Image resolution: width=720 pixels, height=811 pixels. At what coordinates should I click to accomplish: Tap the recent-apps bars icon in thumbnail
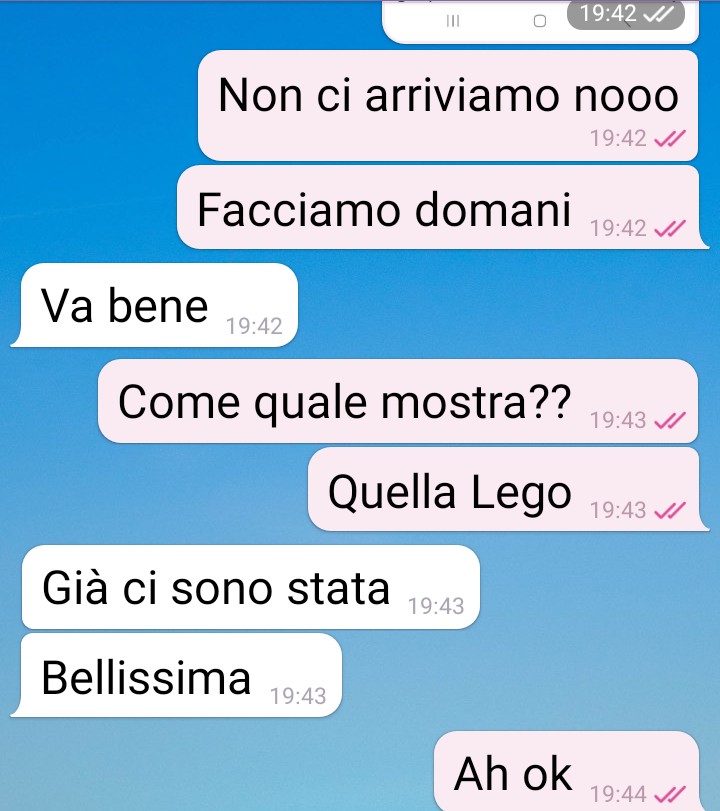coord(453,21)
